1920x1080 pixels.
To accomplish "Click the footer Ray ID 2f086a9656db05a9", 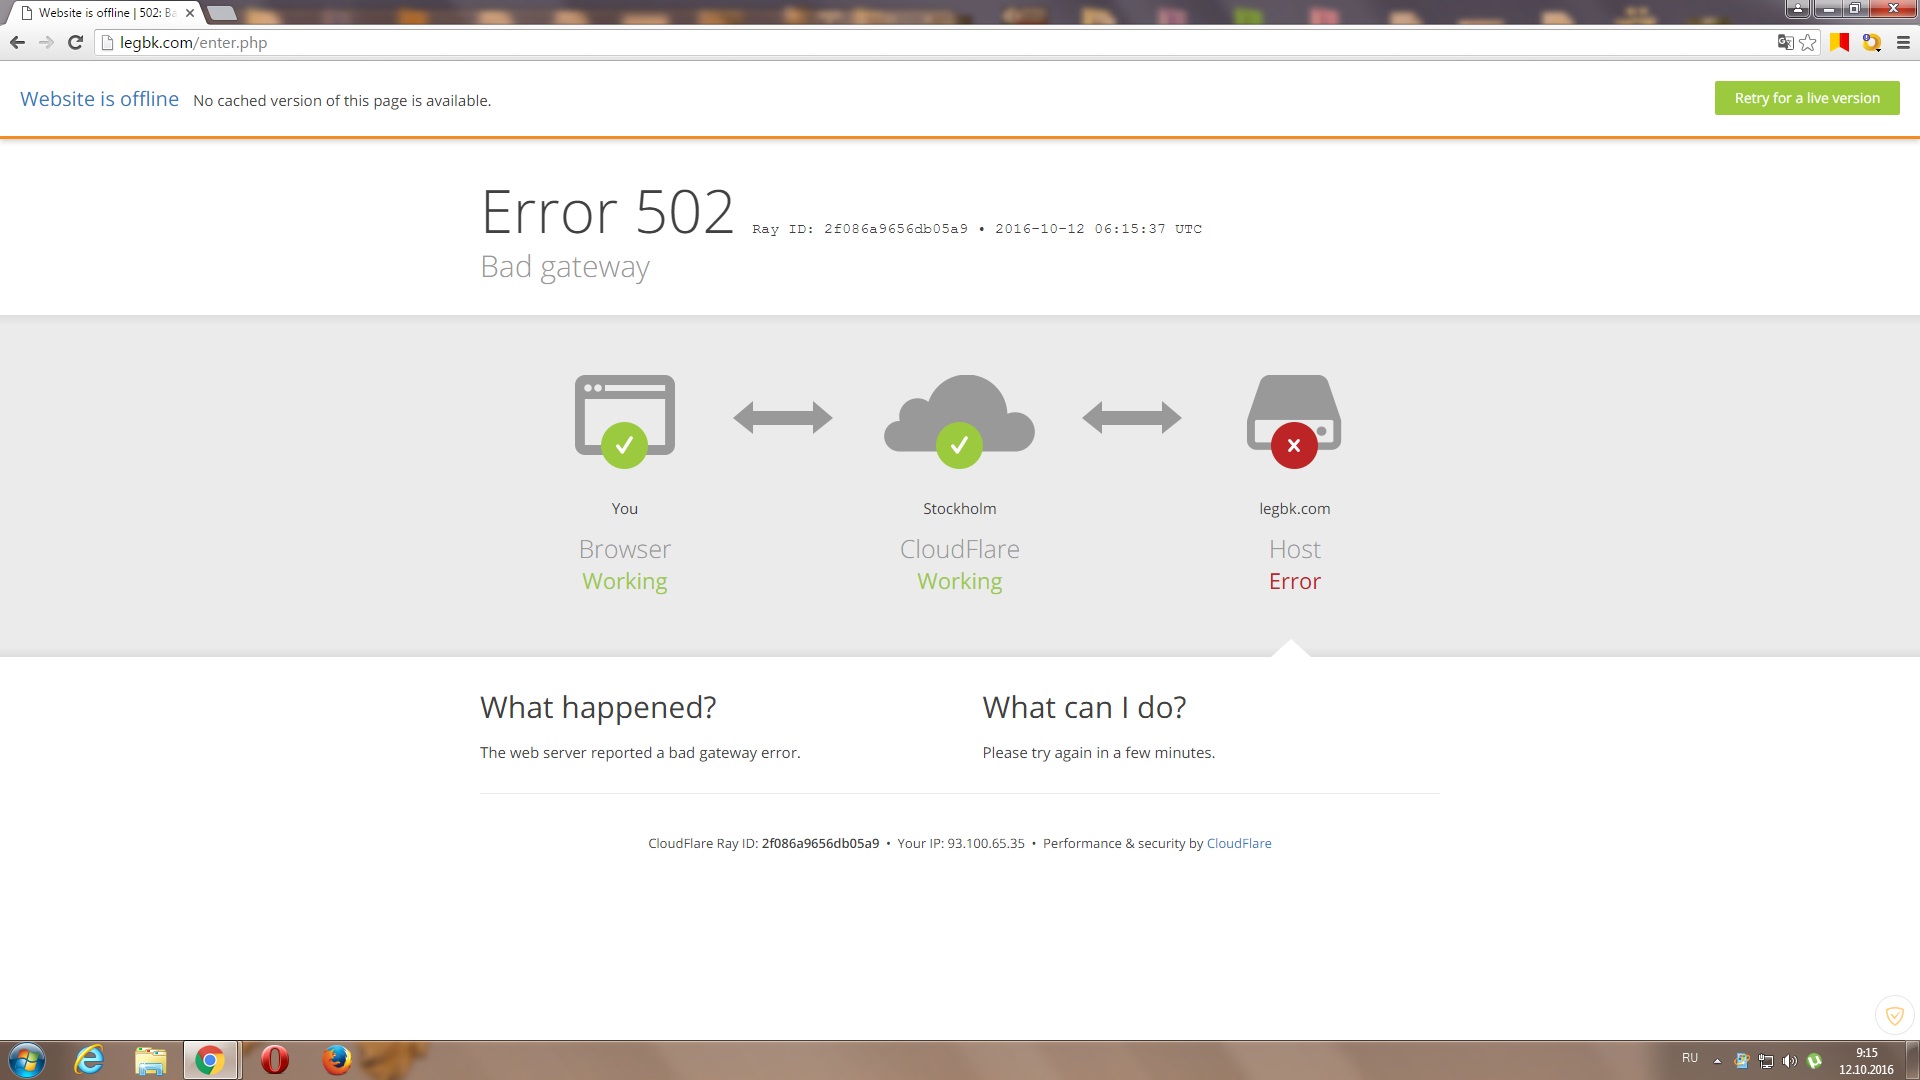I will [x=820, y=843].
